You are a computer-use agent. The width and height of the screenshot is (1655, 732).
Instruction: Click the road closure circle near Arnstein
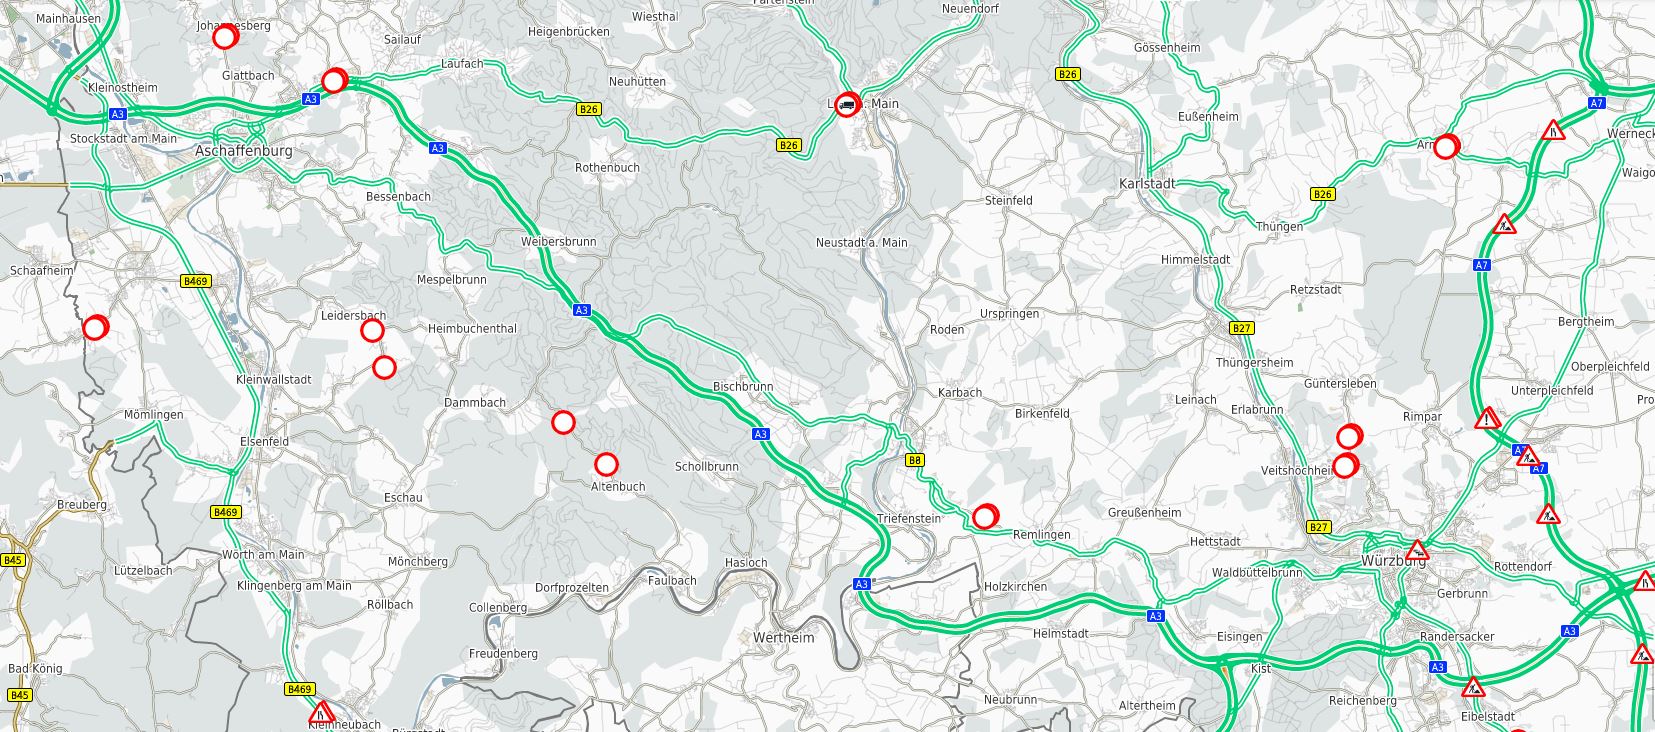pos(1446,146)
